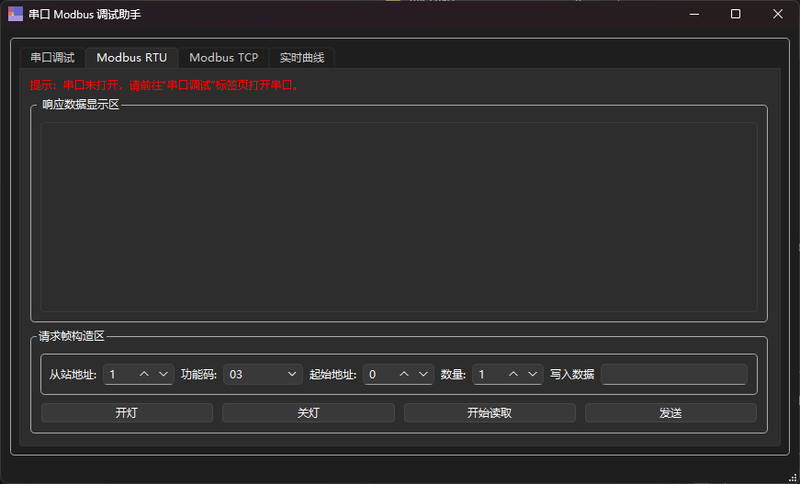800x484 pixels.
Task: Click the 响应数据显示区 group title
Action: coord(81,105)
